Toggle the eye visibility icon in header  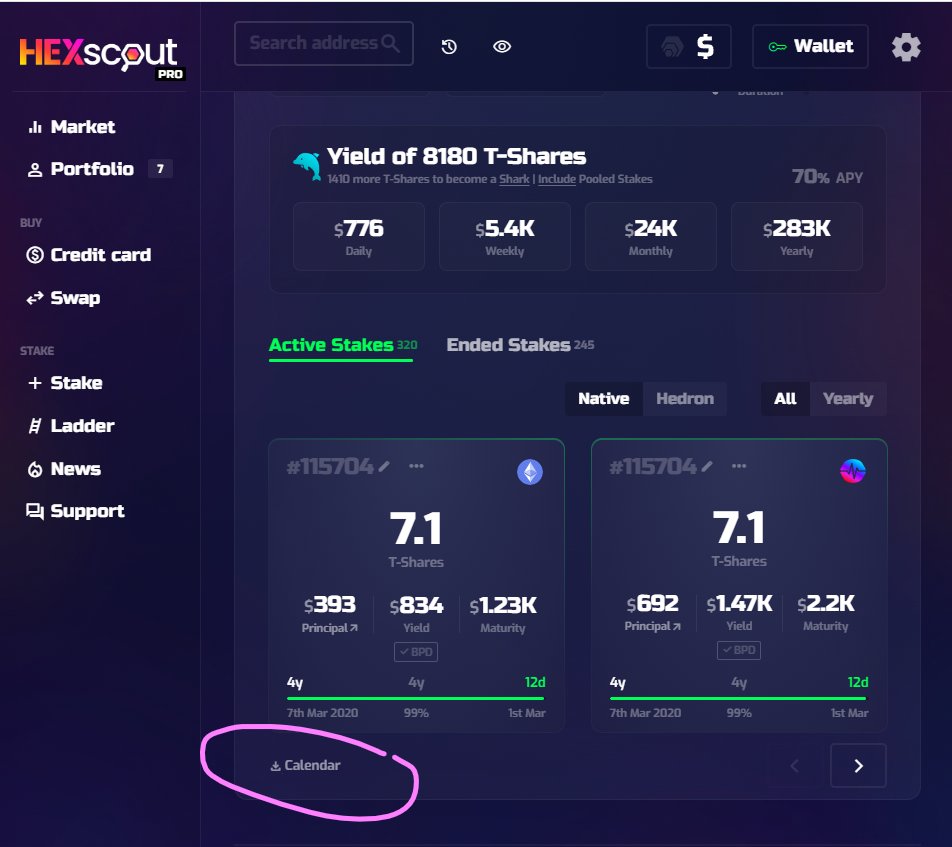tap(502, 47)
